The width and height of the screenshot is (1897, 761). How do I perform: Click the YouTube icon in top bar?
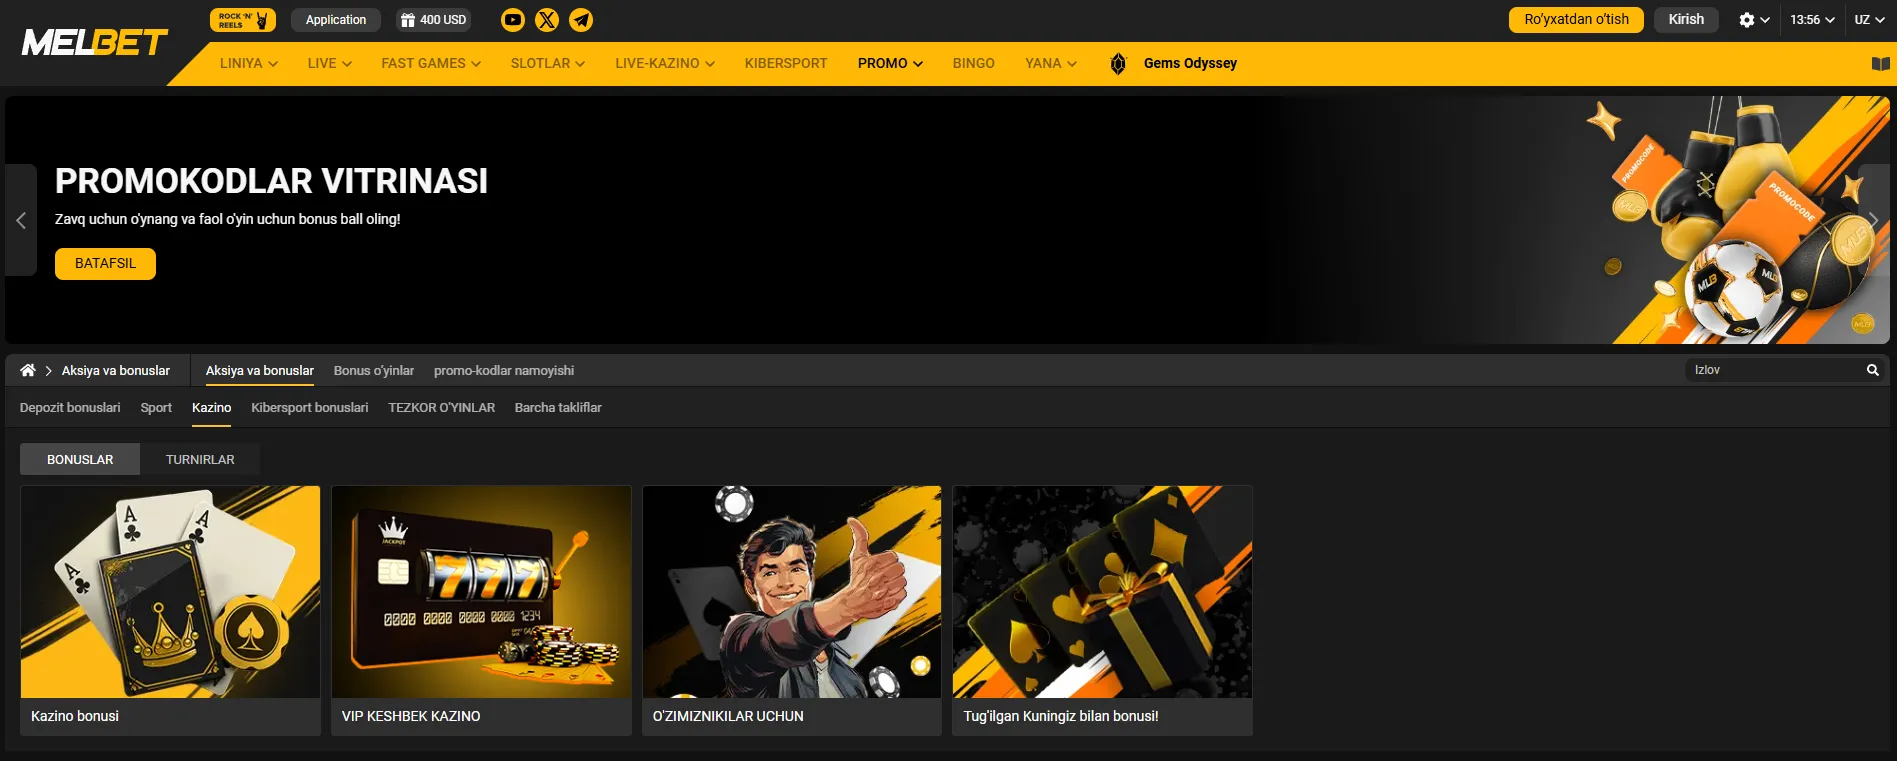click(512, 20)
